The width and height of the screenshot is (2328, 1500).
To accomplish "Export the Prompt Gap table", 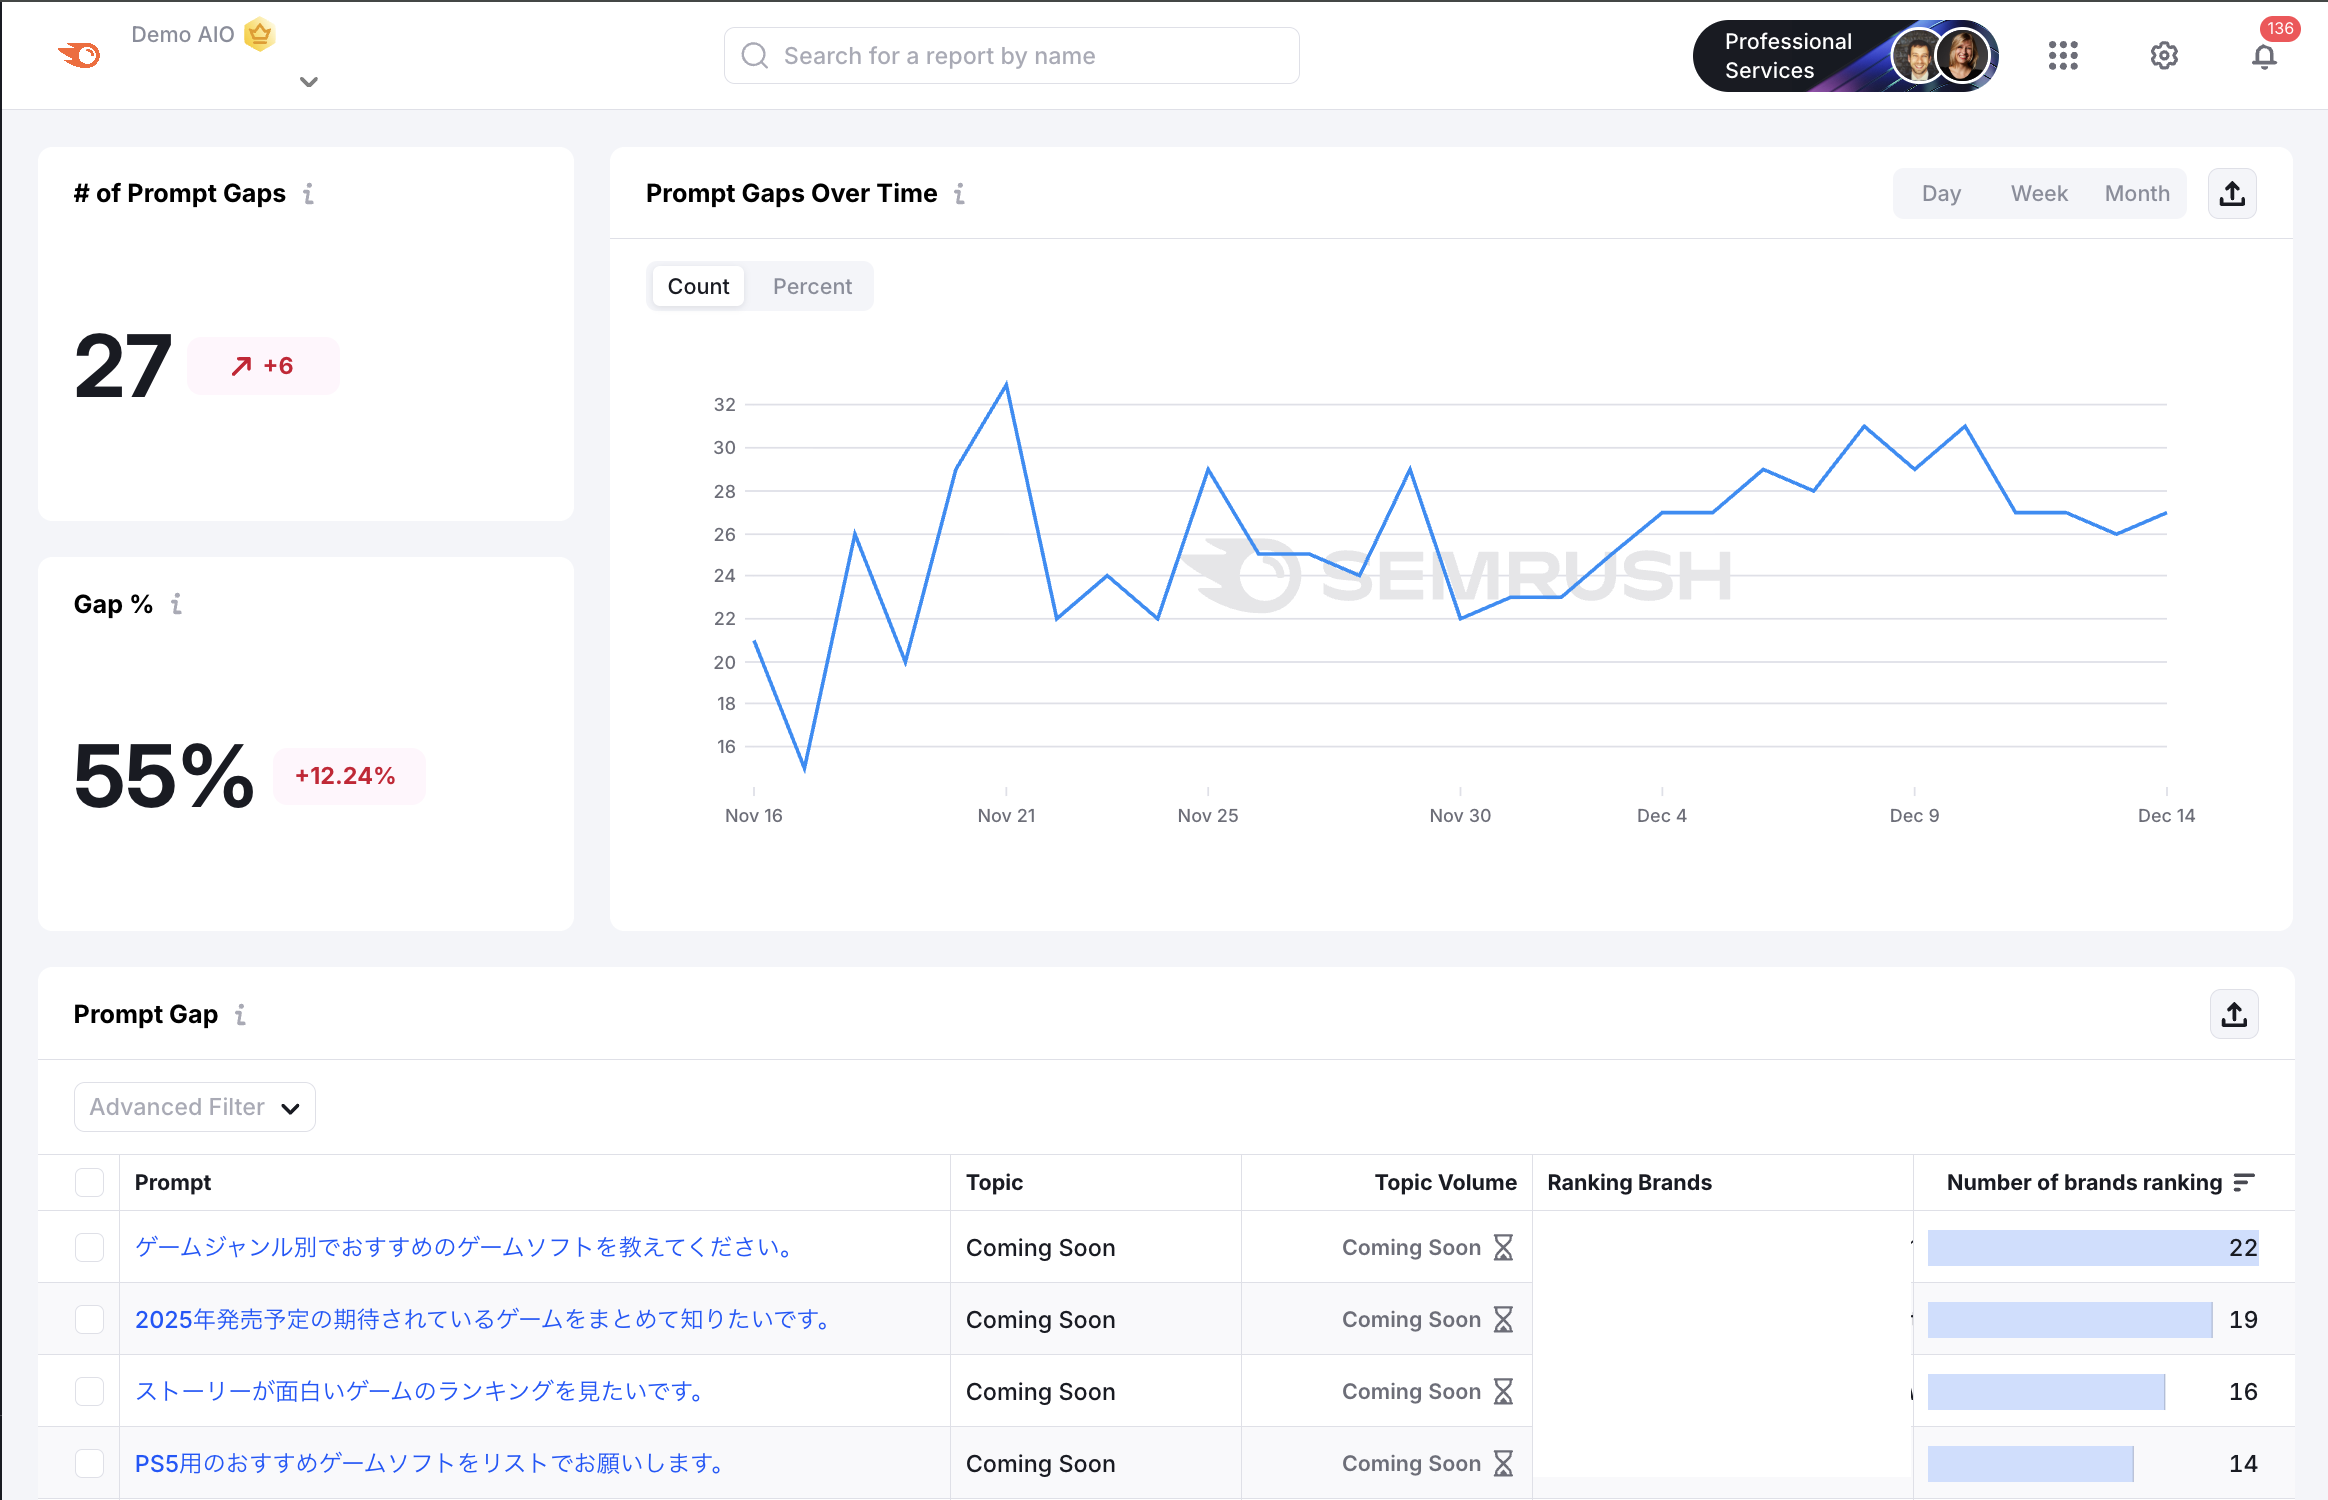I will pos(2234,1015).
